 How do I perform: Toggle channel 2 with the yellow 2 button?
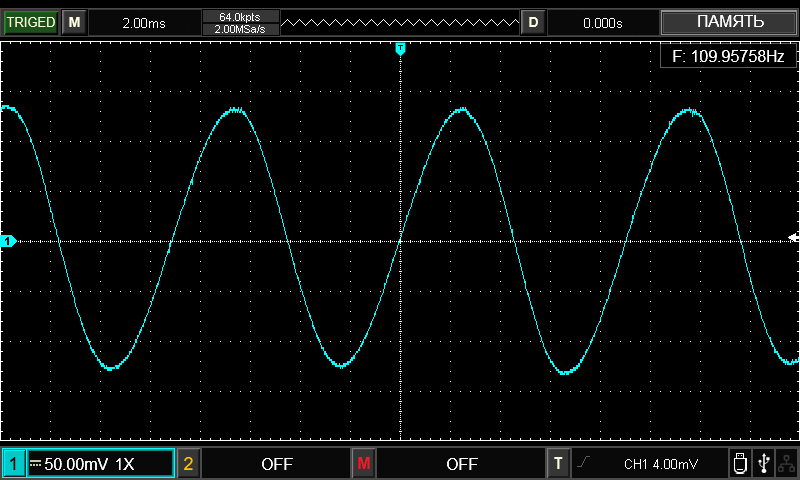(188, 464)
